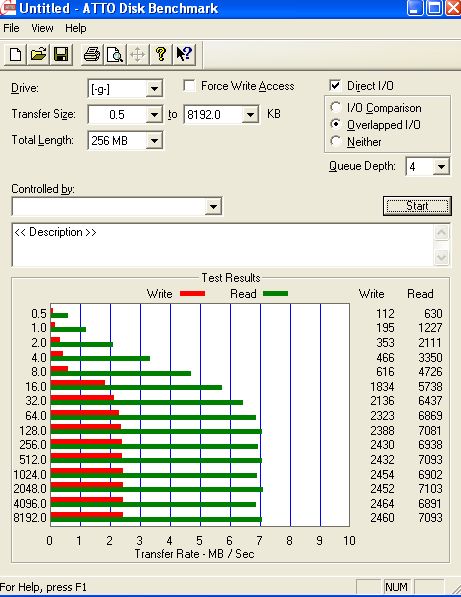Click the Read value 1227
461x597 pixels.
430,328
